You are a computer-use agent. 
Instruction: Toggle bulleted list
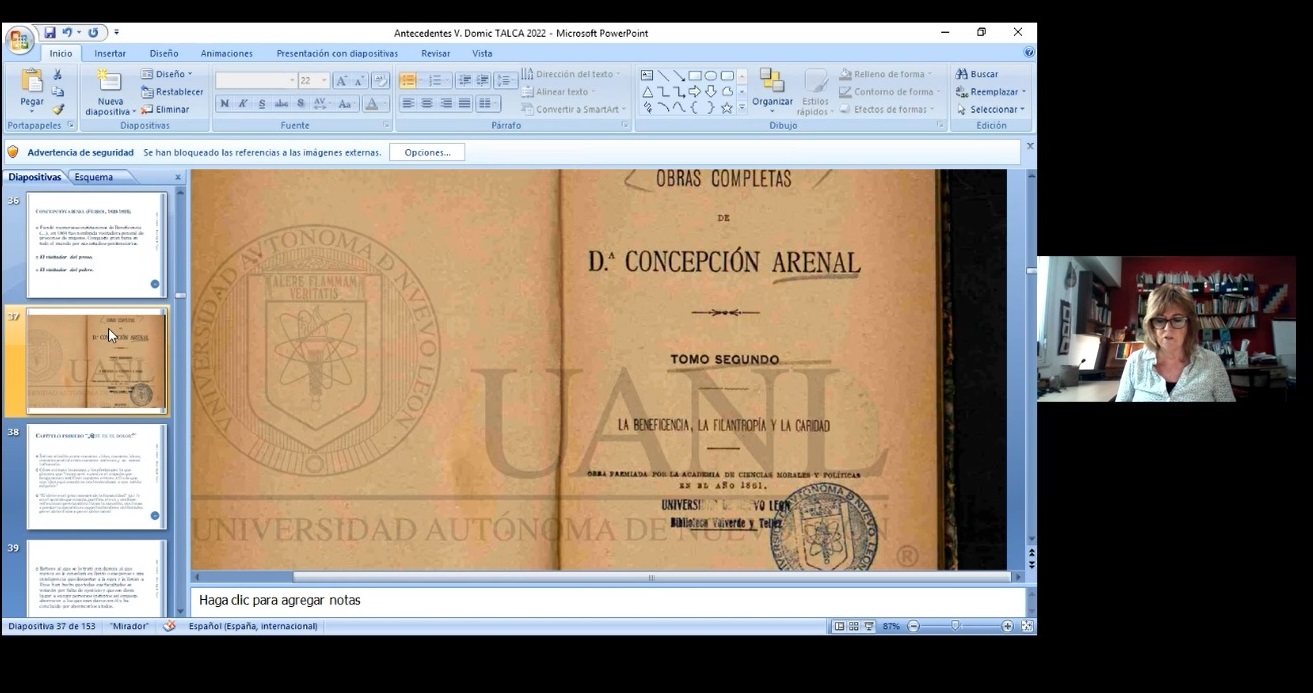pos(408,80)
